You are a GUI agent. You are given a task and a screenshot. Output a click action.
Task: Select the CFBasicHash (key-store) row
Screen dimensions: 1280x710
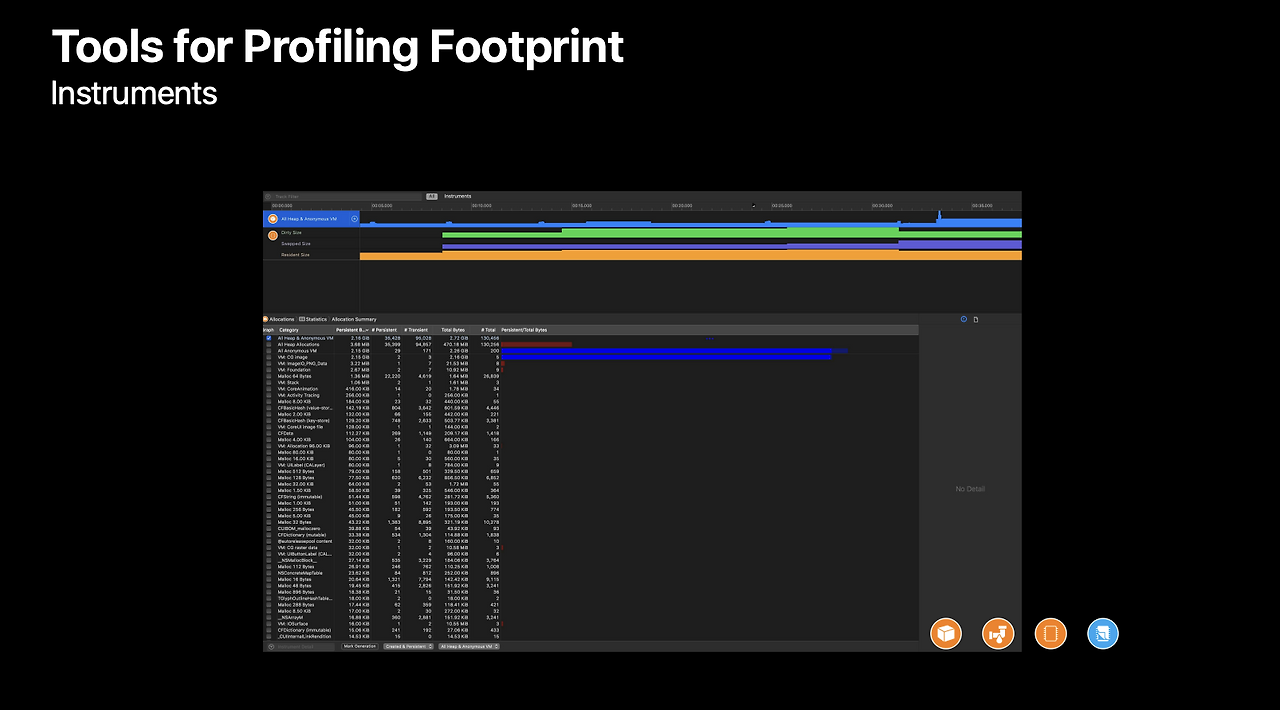pyautogui.click(x=590, y=421)
